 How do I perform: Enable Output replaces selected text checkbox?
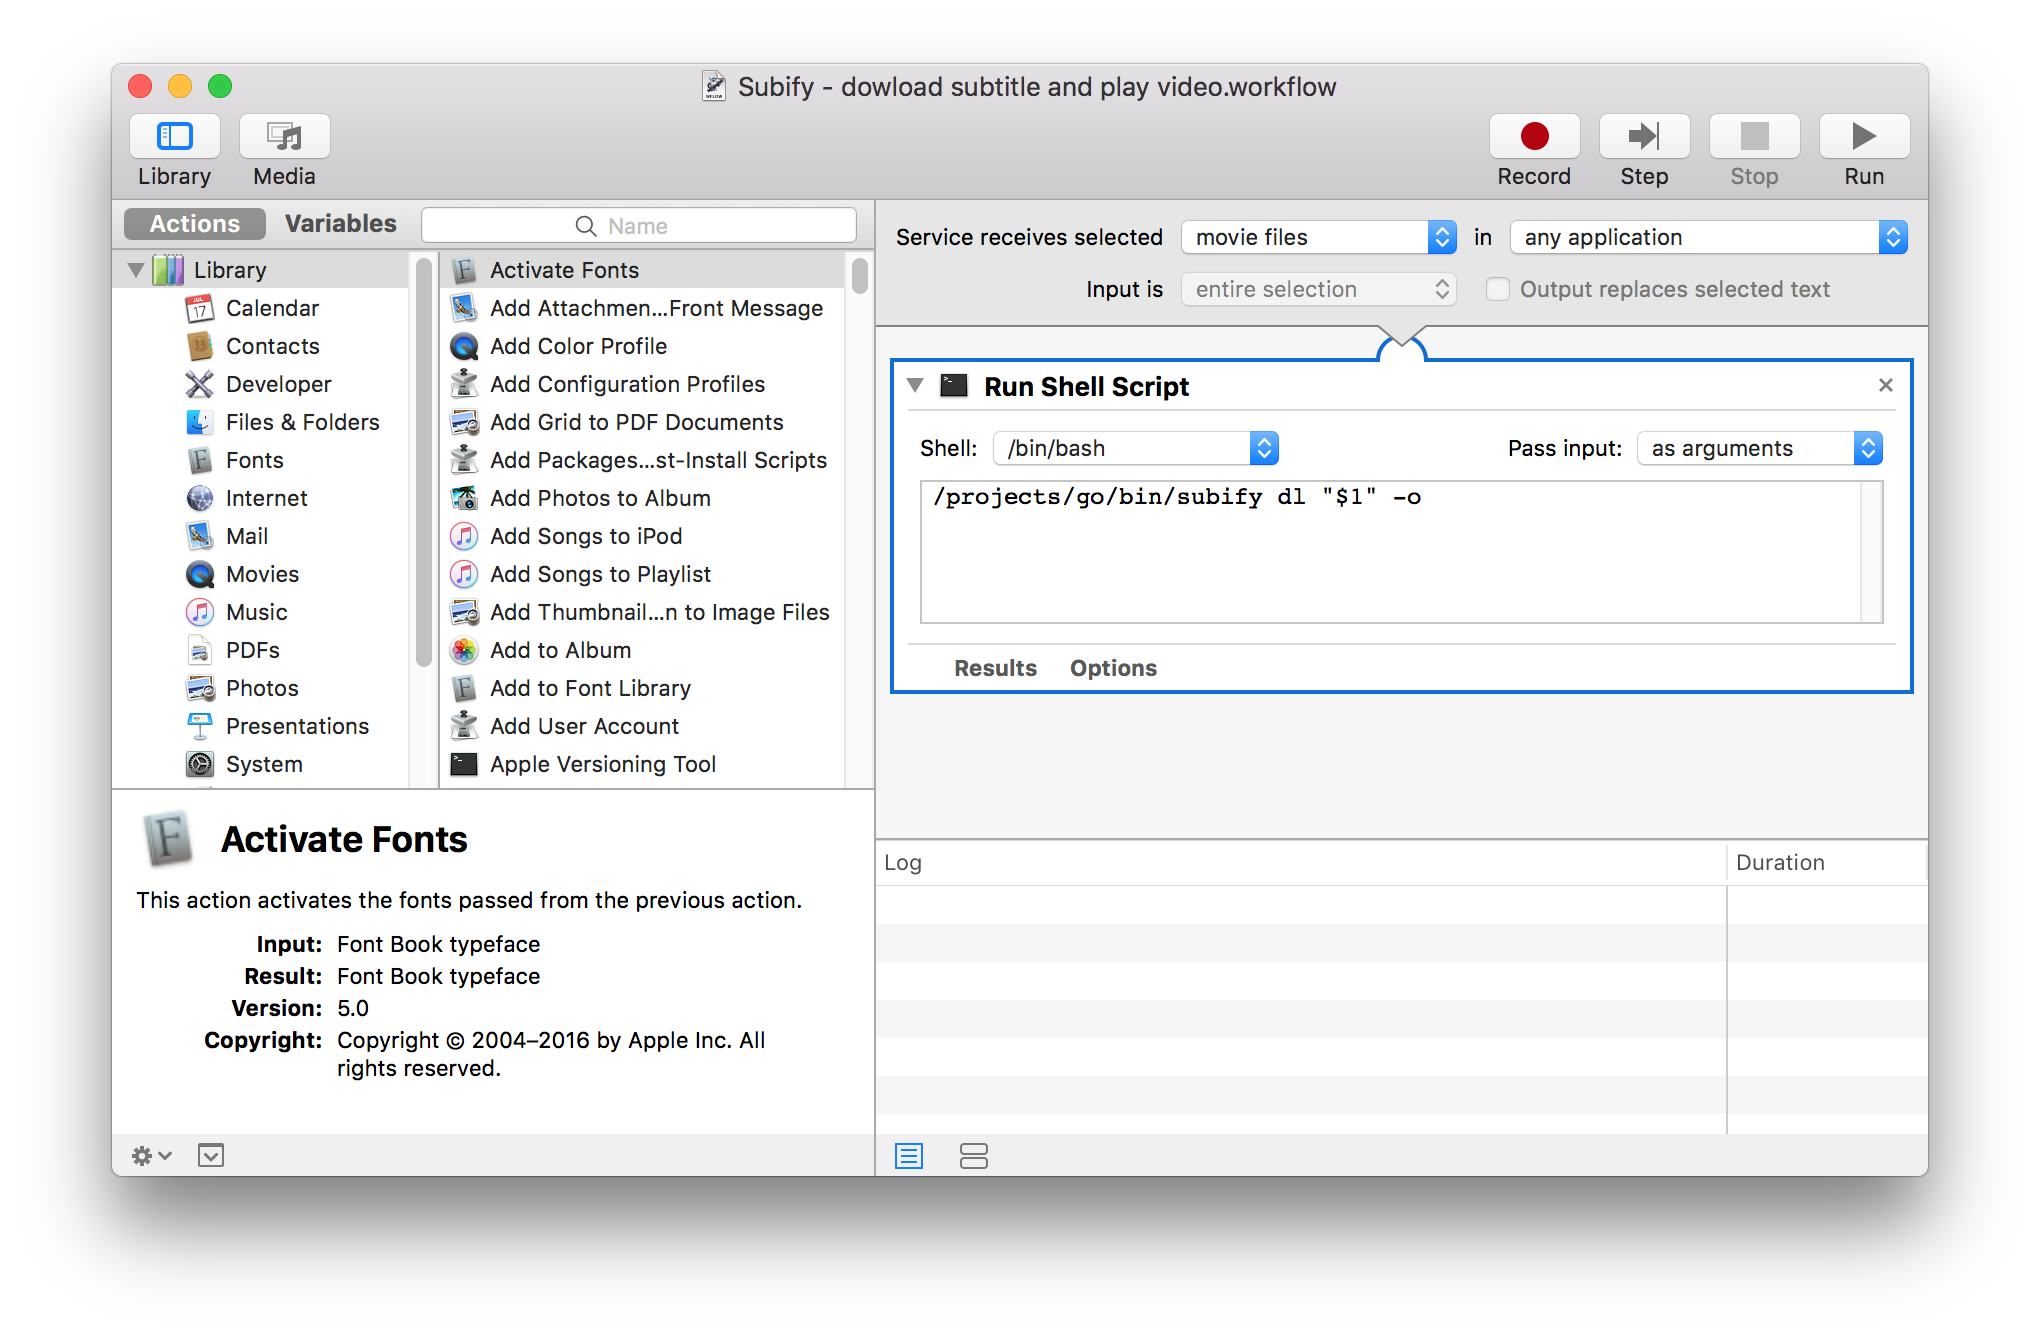1497,289
